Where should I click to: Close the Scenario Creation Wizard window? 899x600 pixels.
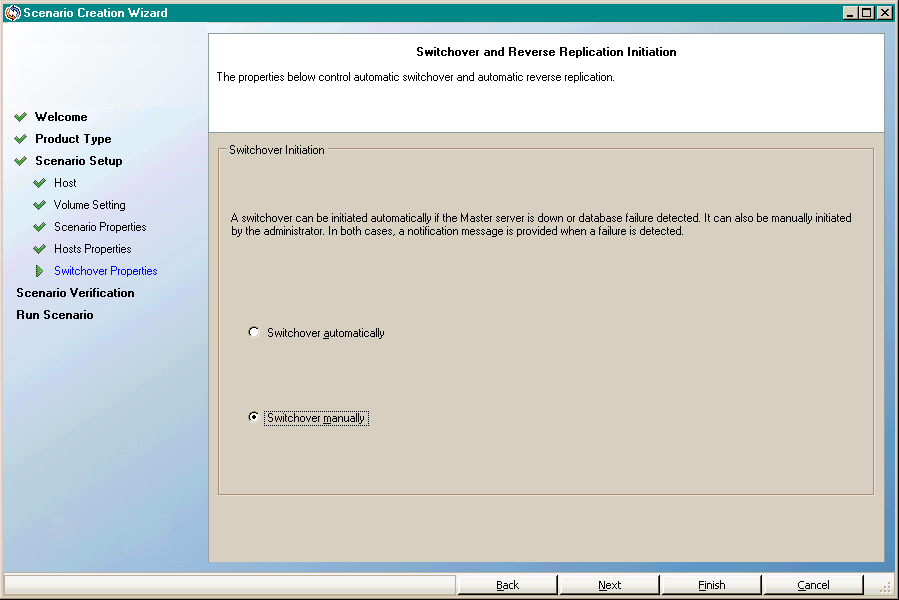[885, 13]
